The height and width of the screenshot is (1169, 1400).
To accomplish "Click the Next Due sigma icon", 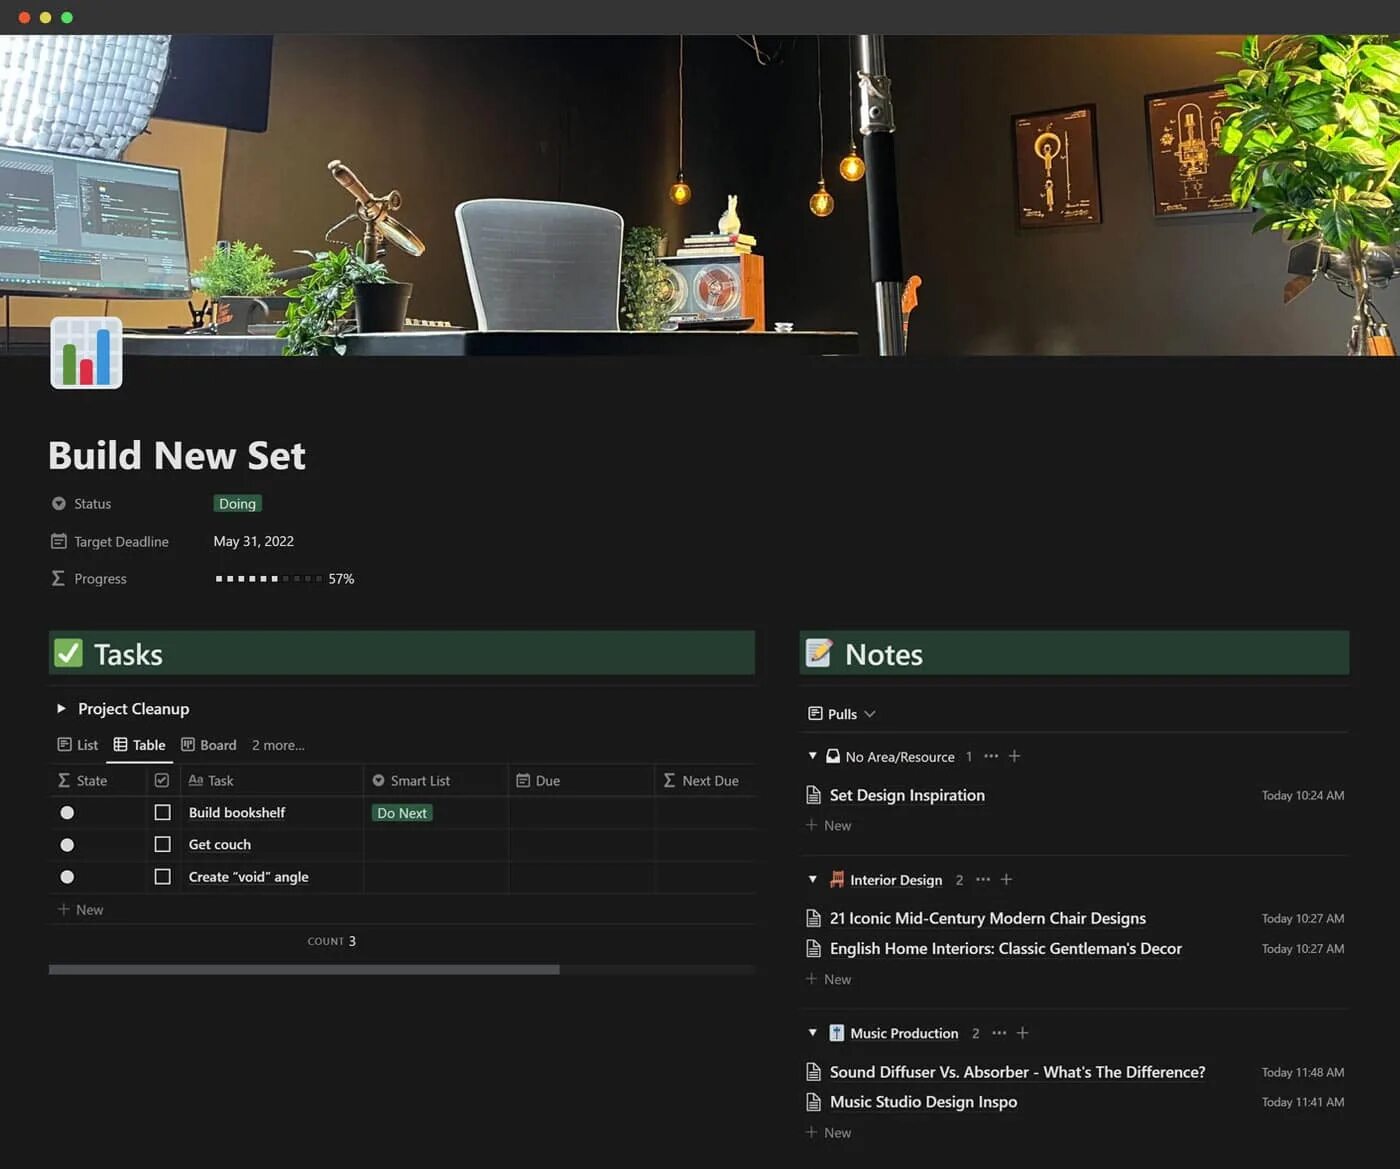I will [669, 780].
